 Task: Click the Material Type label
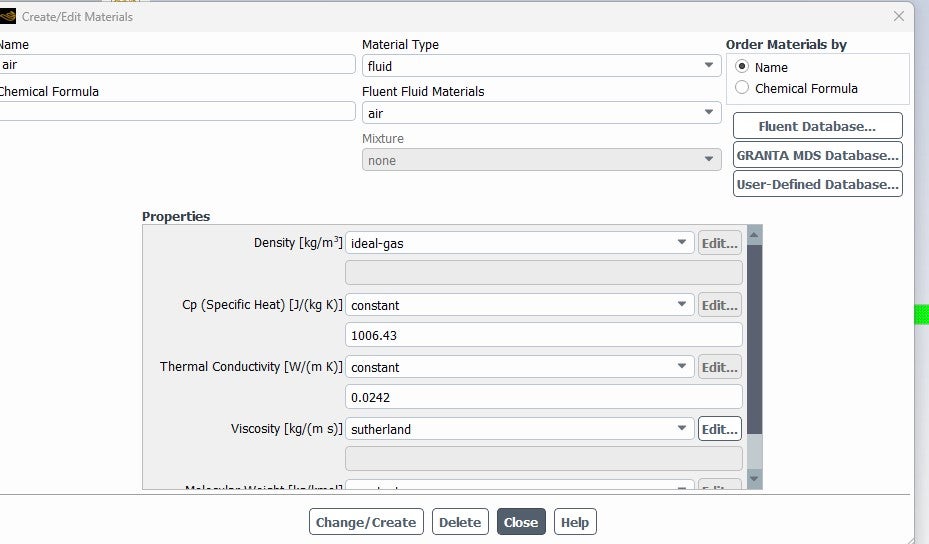pyautogui.click(x=401, y=44)
